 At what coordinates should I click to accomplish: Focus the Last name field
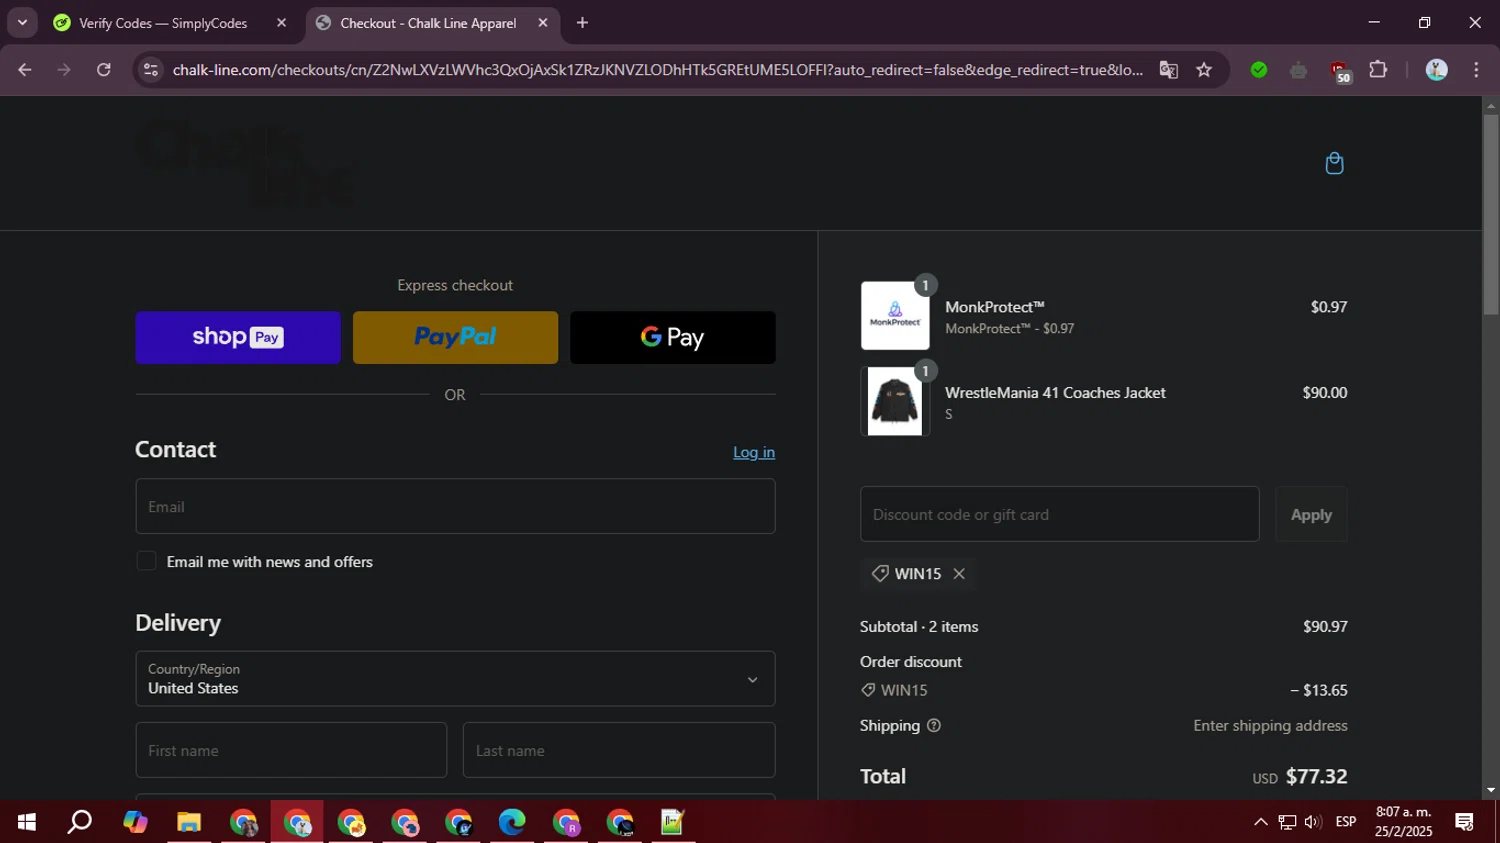click(619, 750)
